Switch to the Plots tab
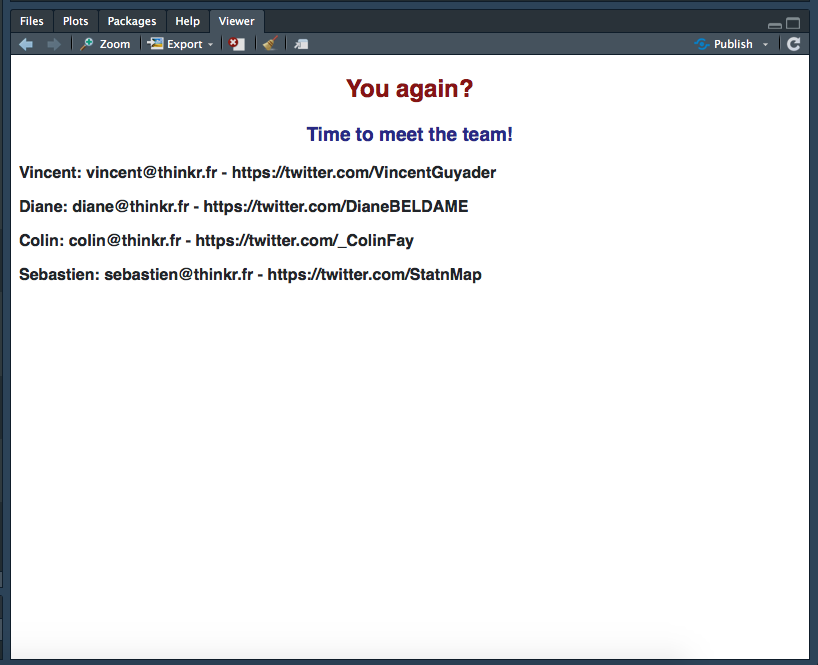The image size is (818, 665). click(76, 21)
